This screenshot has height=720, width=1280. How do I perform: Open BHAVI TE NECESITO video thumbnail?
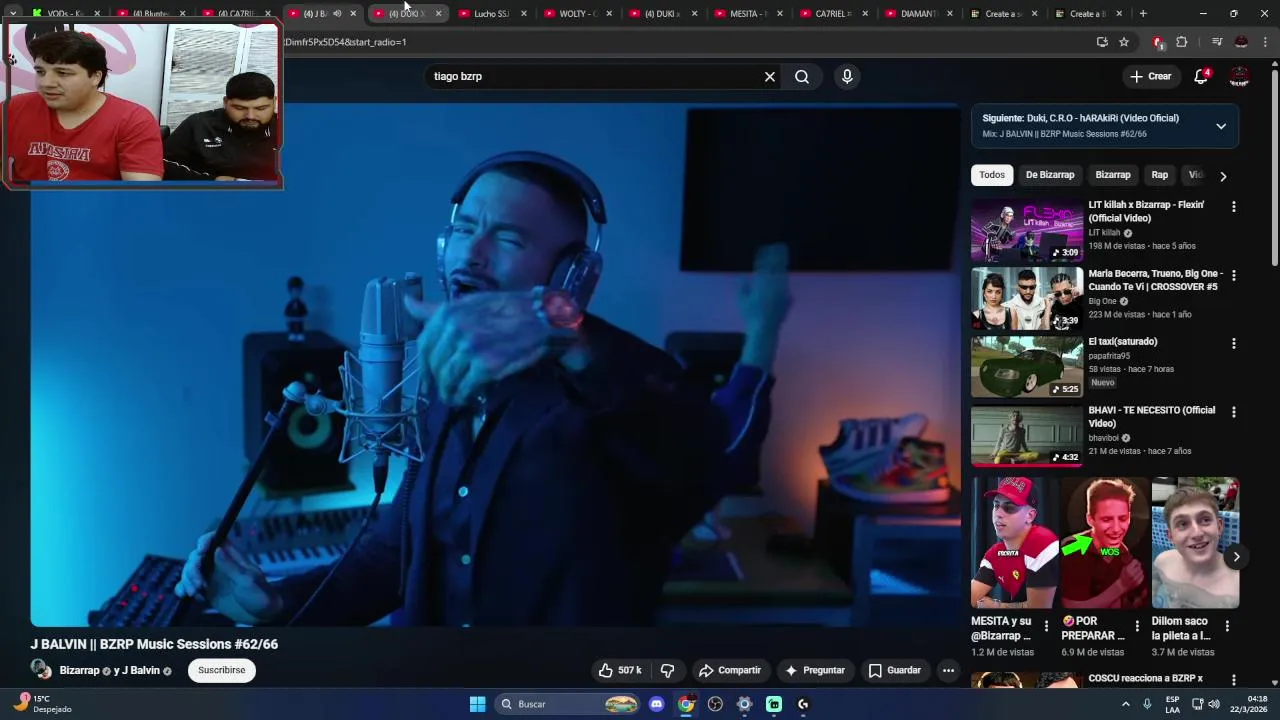coord(1027,435)
